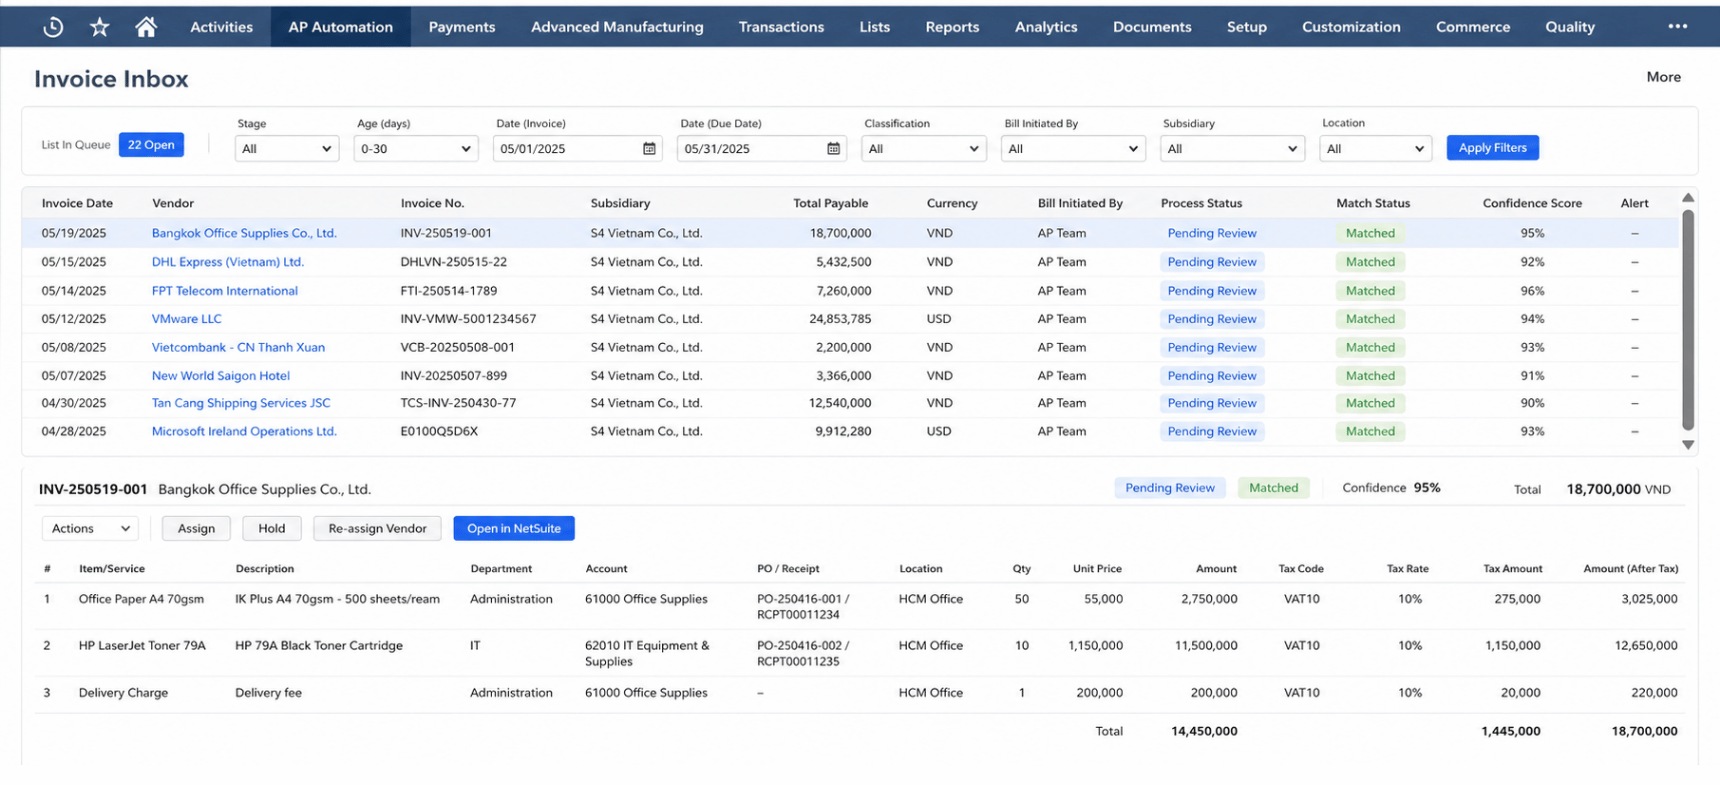Open VMware LLC vendor link
Image resolution: width=1720 pixels, height=785 pixels.
(x=187, y=319)
